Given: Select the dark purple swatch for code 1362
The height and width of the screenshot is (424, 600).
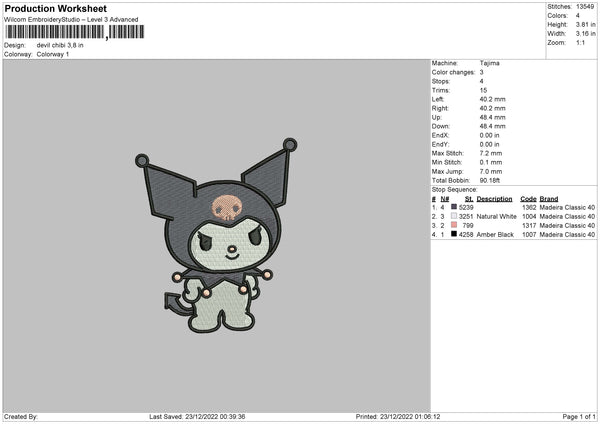Looking at the screenshot, I should click(x=454, y=207).
